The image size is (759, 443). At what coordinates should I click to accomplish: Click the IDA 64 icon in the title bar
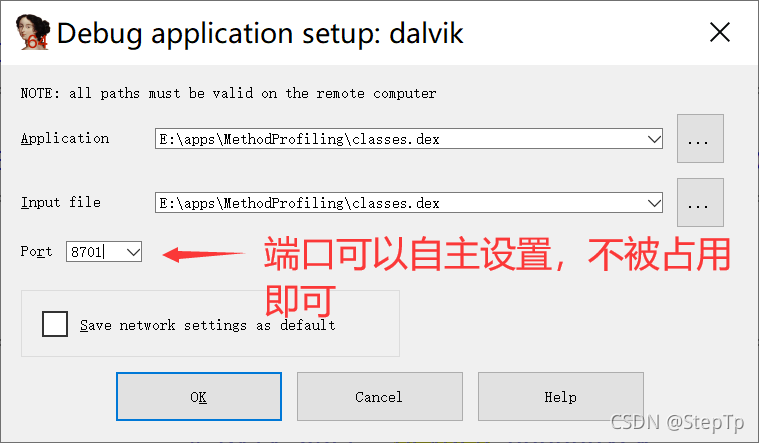(x=32, y=32)
